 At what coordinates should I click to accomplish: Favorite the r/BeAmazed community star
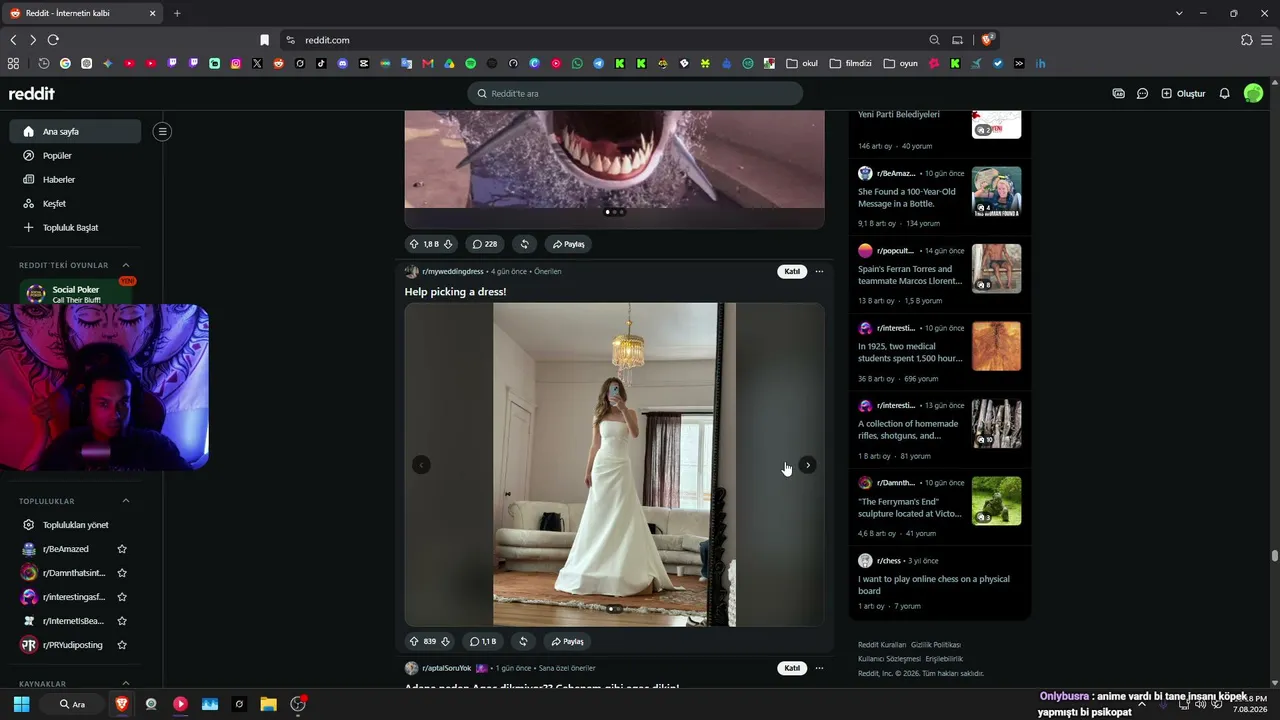click(122, 549)
